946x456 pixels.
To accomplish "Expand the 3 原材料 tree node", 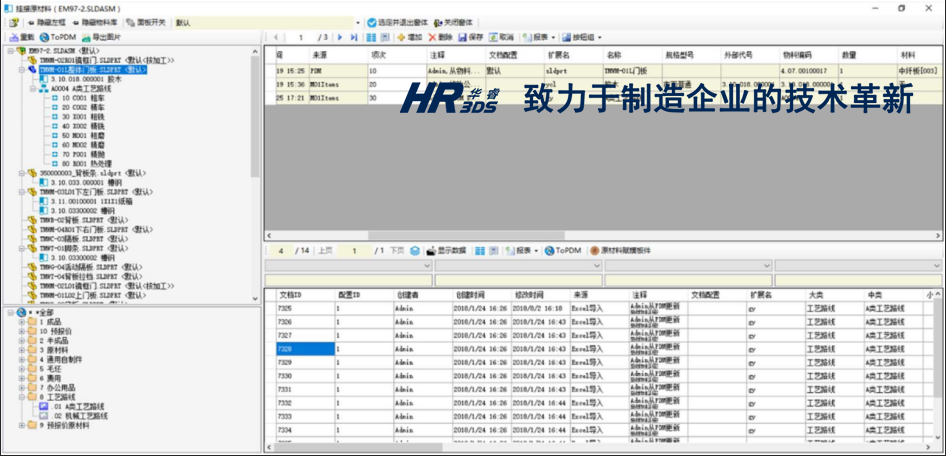I will click(x=22, y=350).
